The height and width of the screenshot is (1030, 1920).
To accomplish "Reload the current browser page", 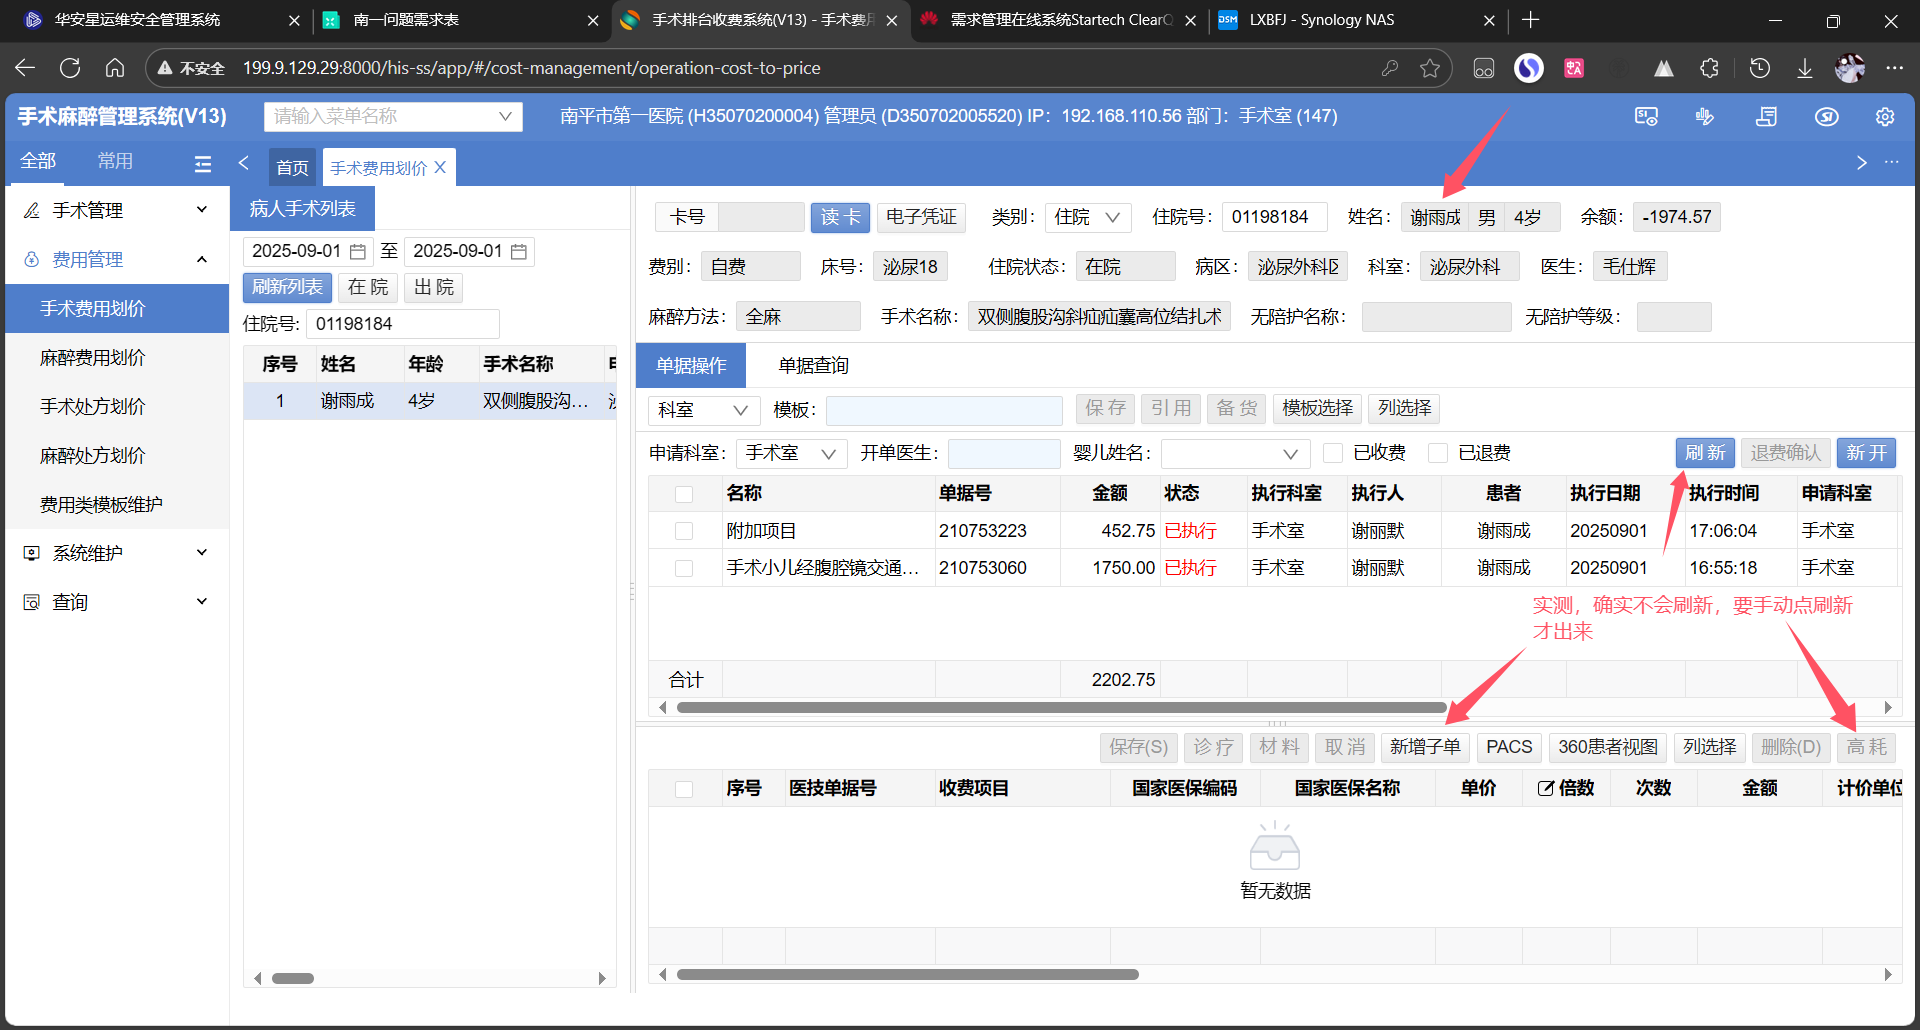I will coord(70,68).
